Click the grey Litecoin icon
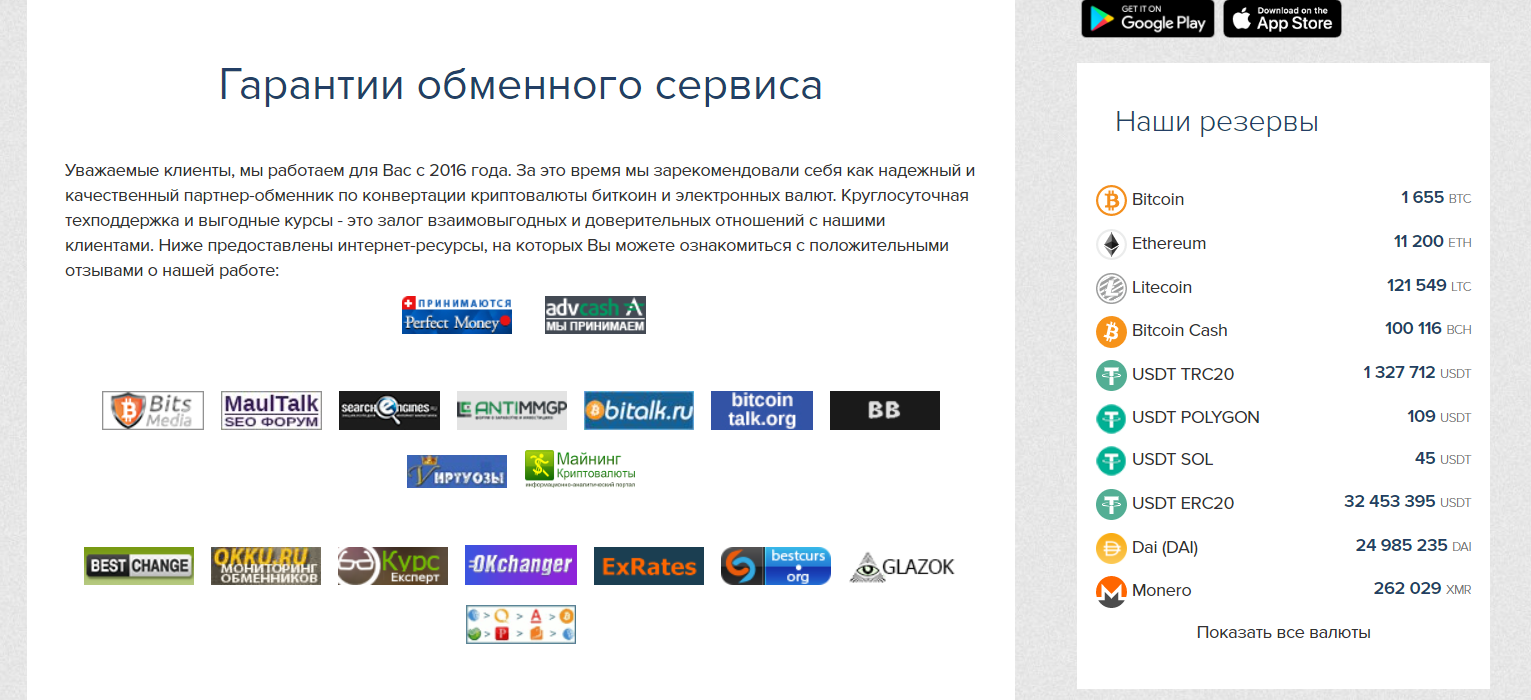Screen dimensions: 1531x700 click(x=1111, y=288)
